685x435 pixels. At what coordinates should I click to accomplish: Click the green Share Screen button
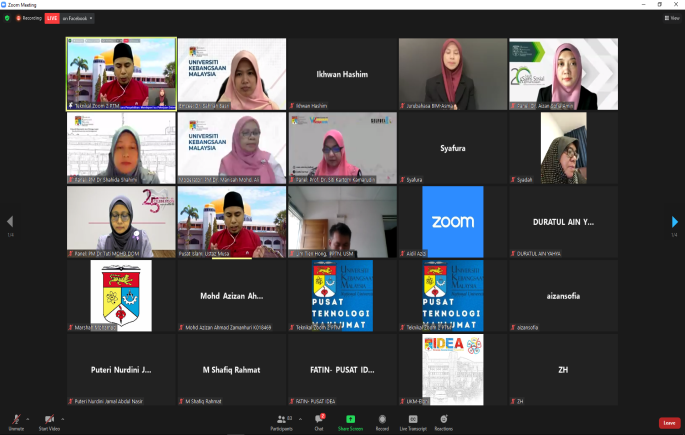350,420
